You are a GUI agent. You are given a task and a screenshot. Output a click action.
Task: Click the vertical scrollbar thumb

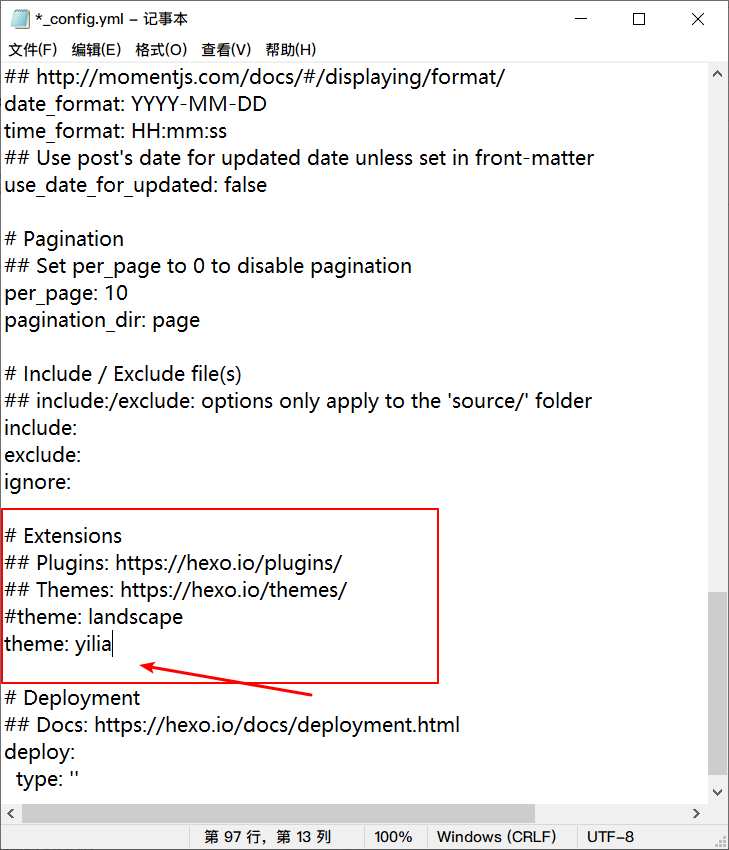717,680
